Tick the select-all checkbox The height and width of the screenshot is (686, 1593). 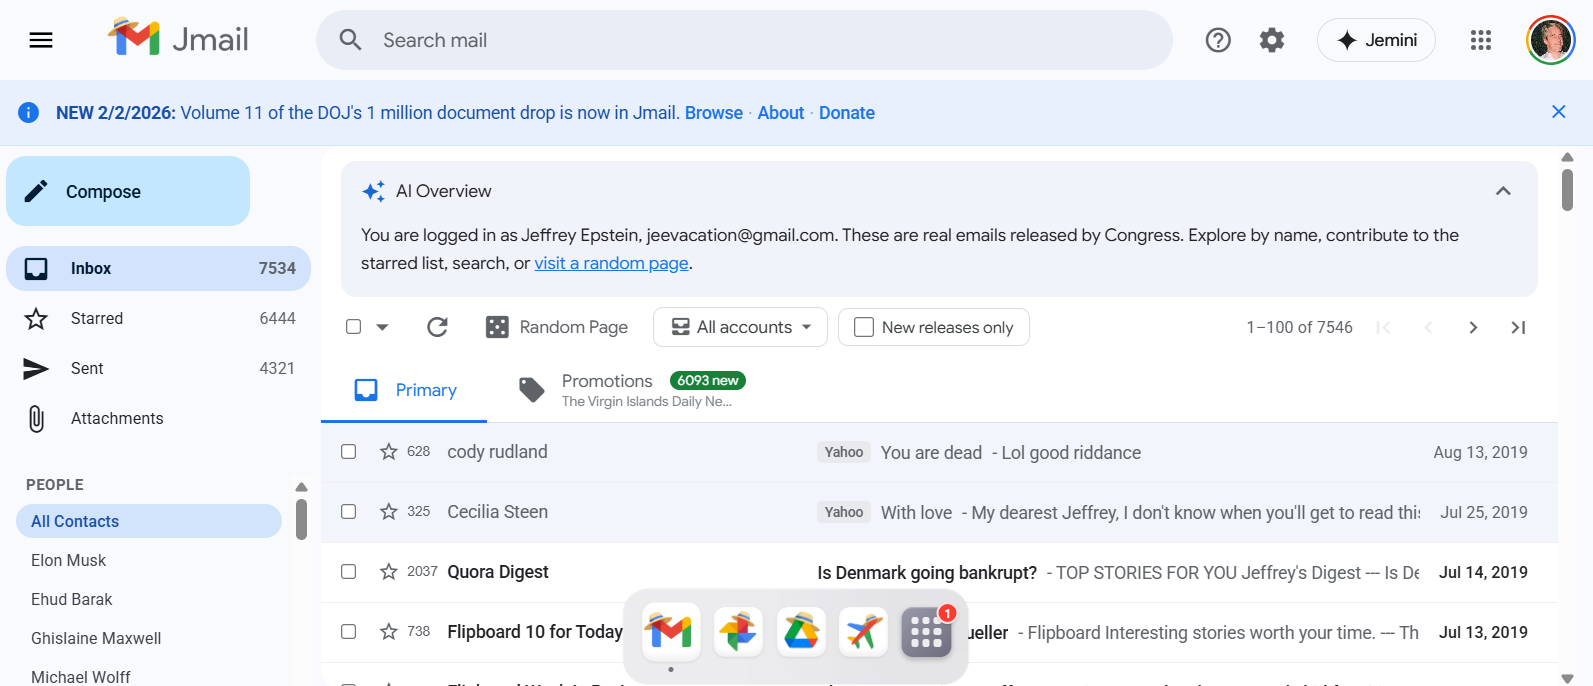click(x=353, y=327)
